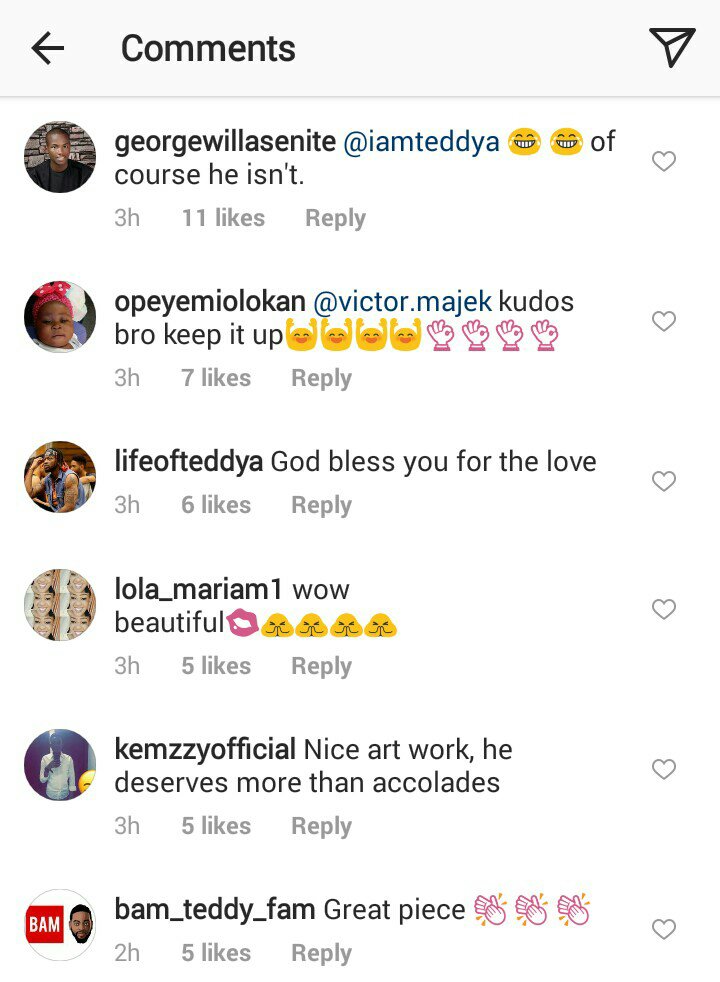Show the 7 likes on opeyemiolokan's comment
720x982 pixels.
pyautogui.click(x=216, y=378)
